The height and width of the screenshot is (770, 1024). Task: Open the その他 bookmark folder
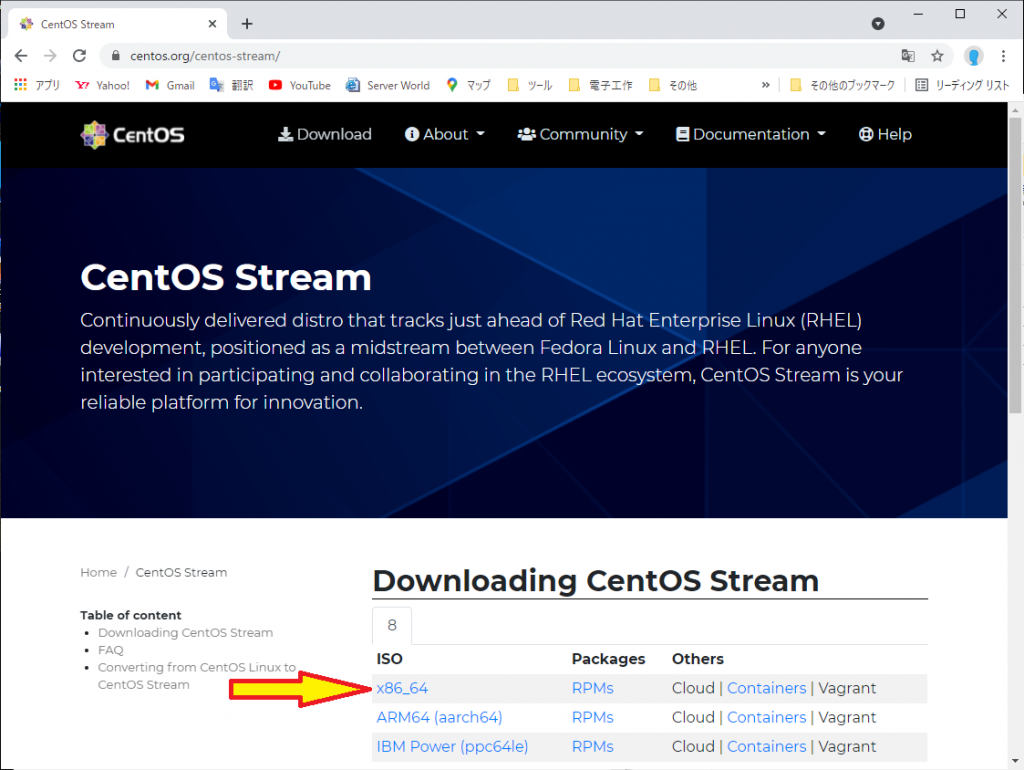[673, 85]
